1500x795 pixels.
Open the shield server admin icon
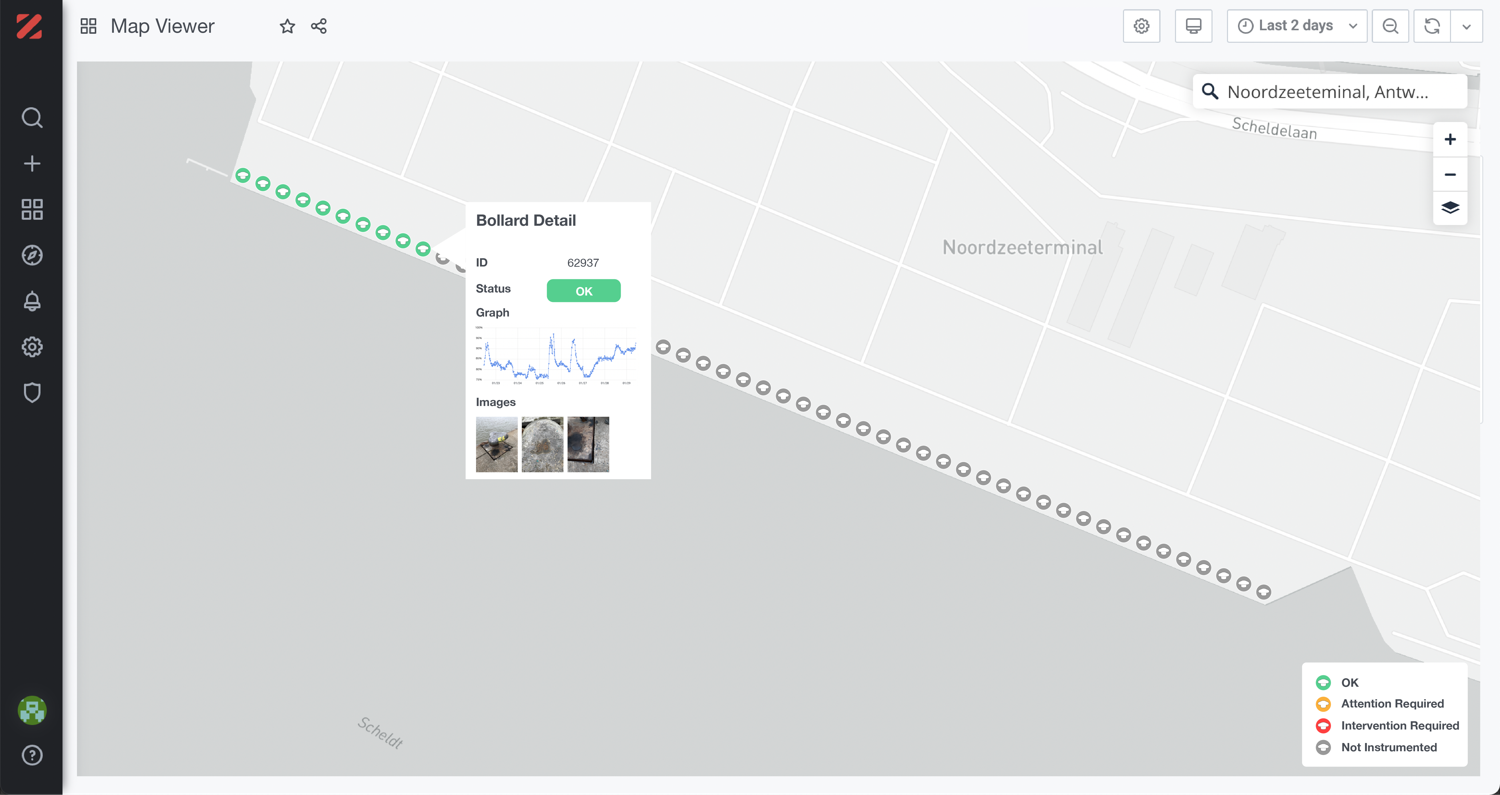32,392
